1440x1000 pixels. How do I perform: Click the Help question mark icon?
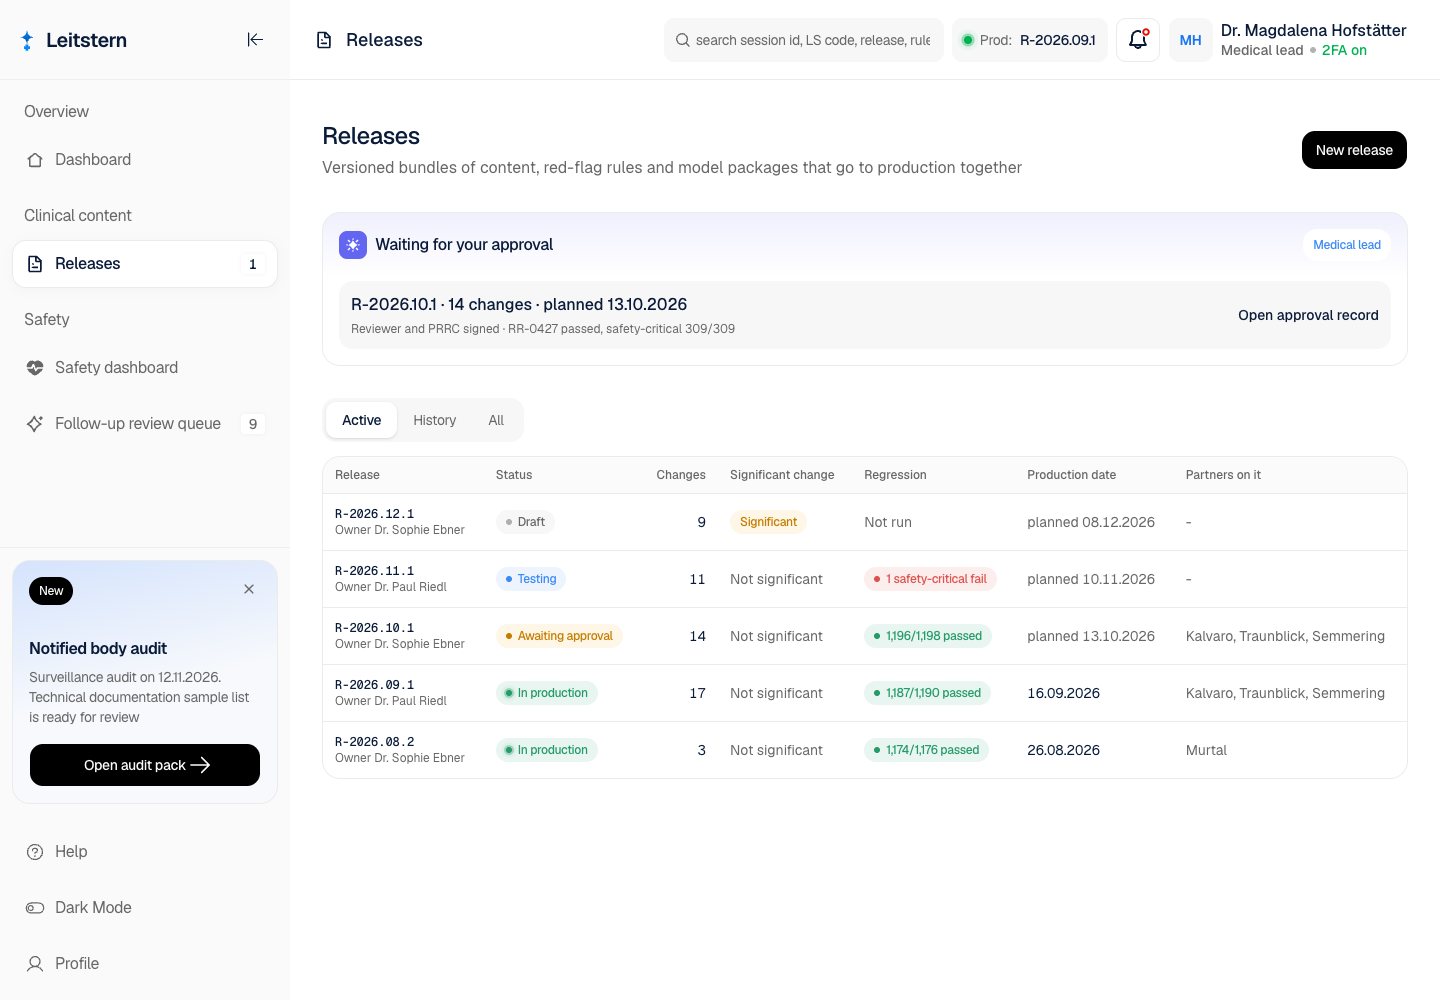[x=35, y=852]
